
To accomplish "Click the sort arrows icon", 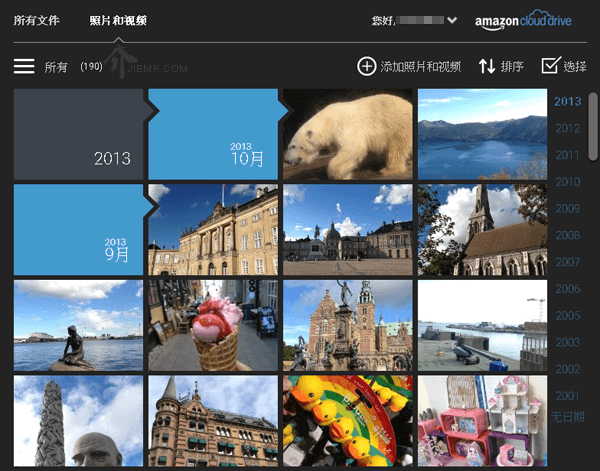I will [x=487, y=67].
